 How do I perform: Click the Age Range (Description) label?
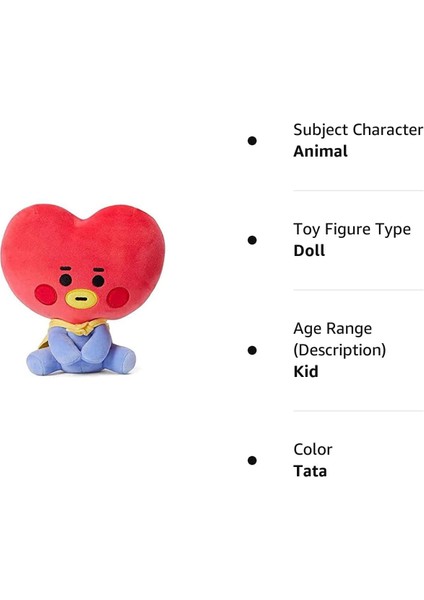[x=340, y=339]
